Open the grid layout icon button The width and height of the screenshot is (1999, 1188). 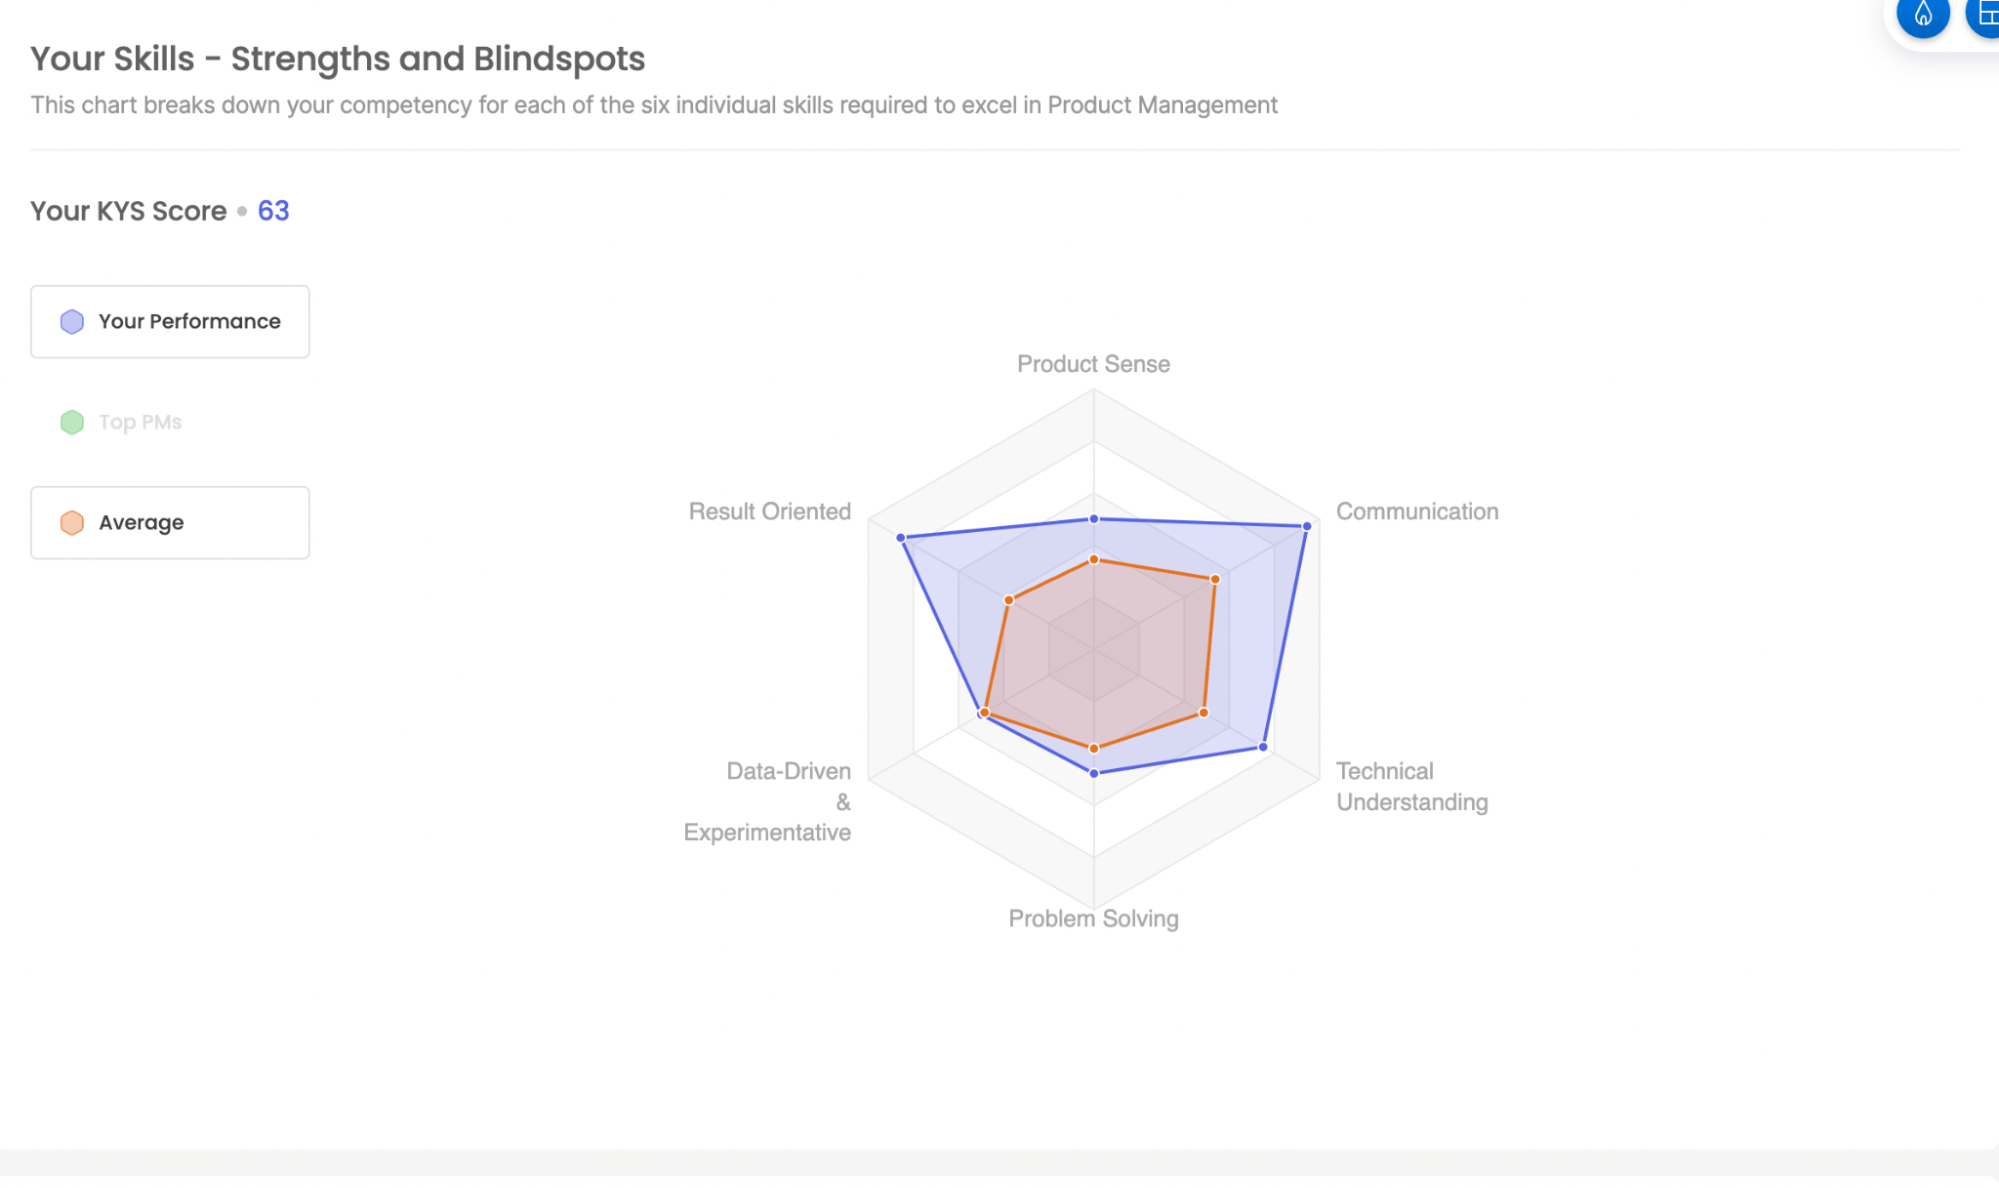pyautogui.click(x=1985, y=15)
